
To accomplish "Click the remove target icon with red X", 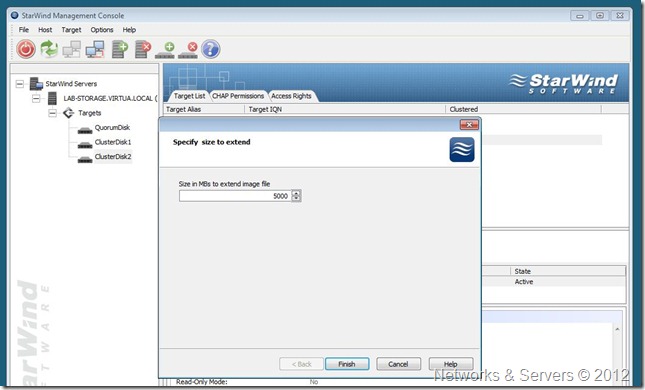I will point(143,49).
